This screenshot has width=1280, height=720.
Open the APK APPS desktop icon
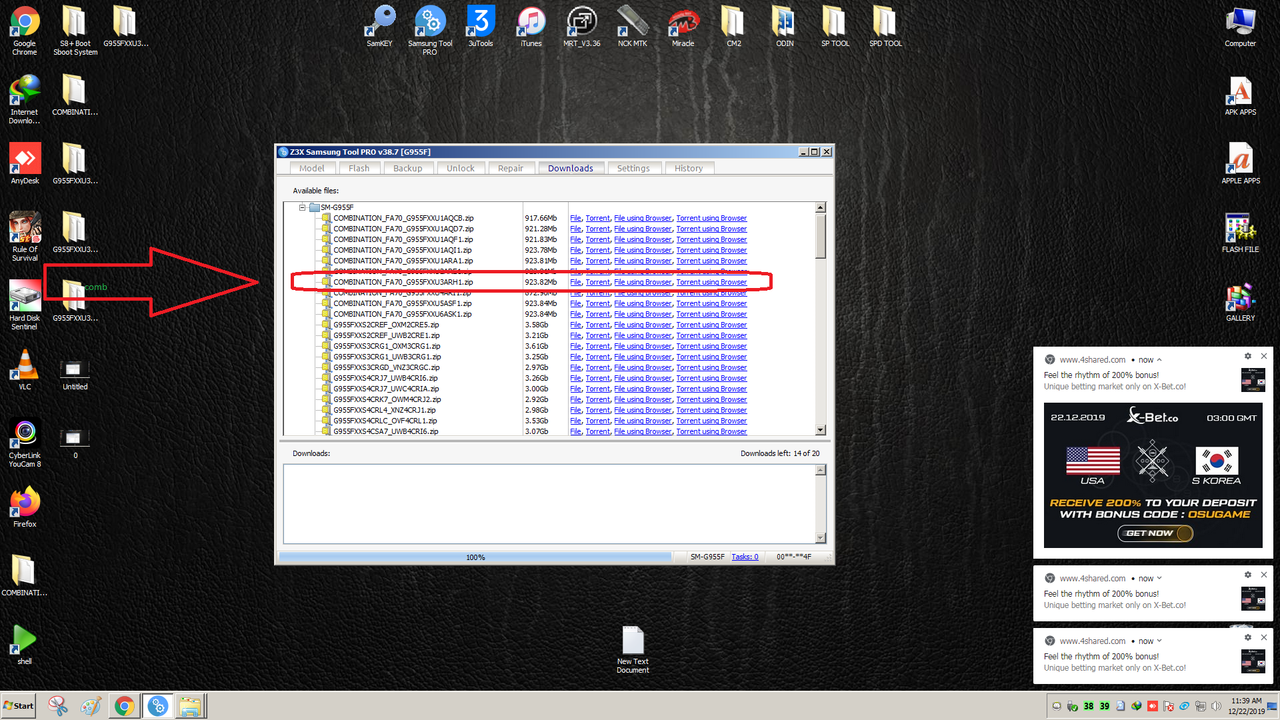click(x=1240, y=96)
